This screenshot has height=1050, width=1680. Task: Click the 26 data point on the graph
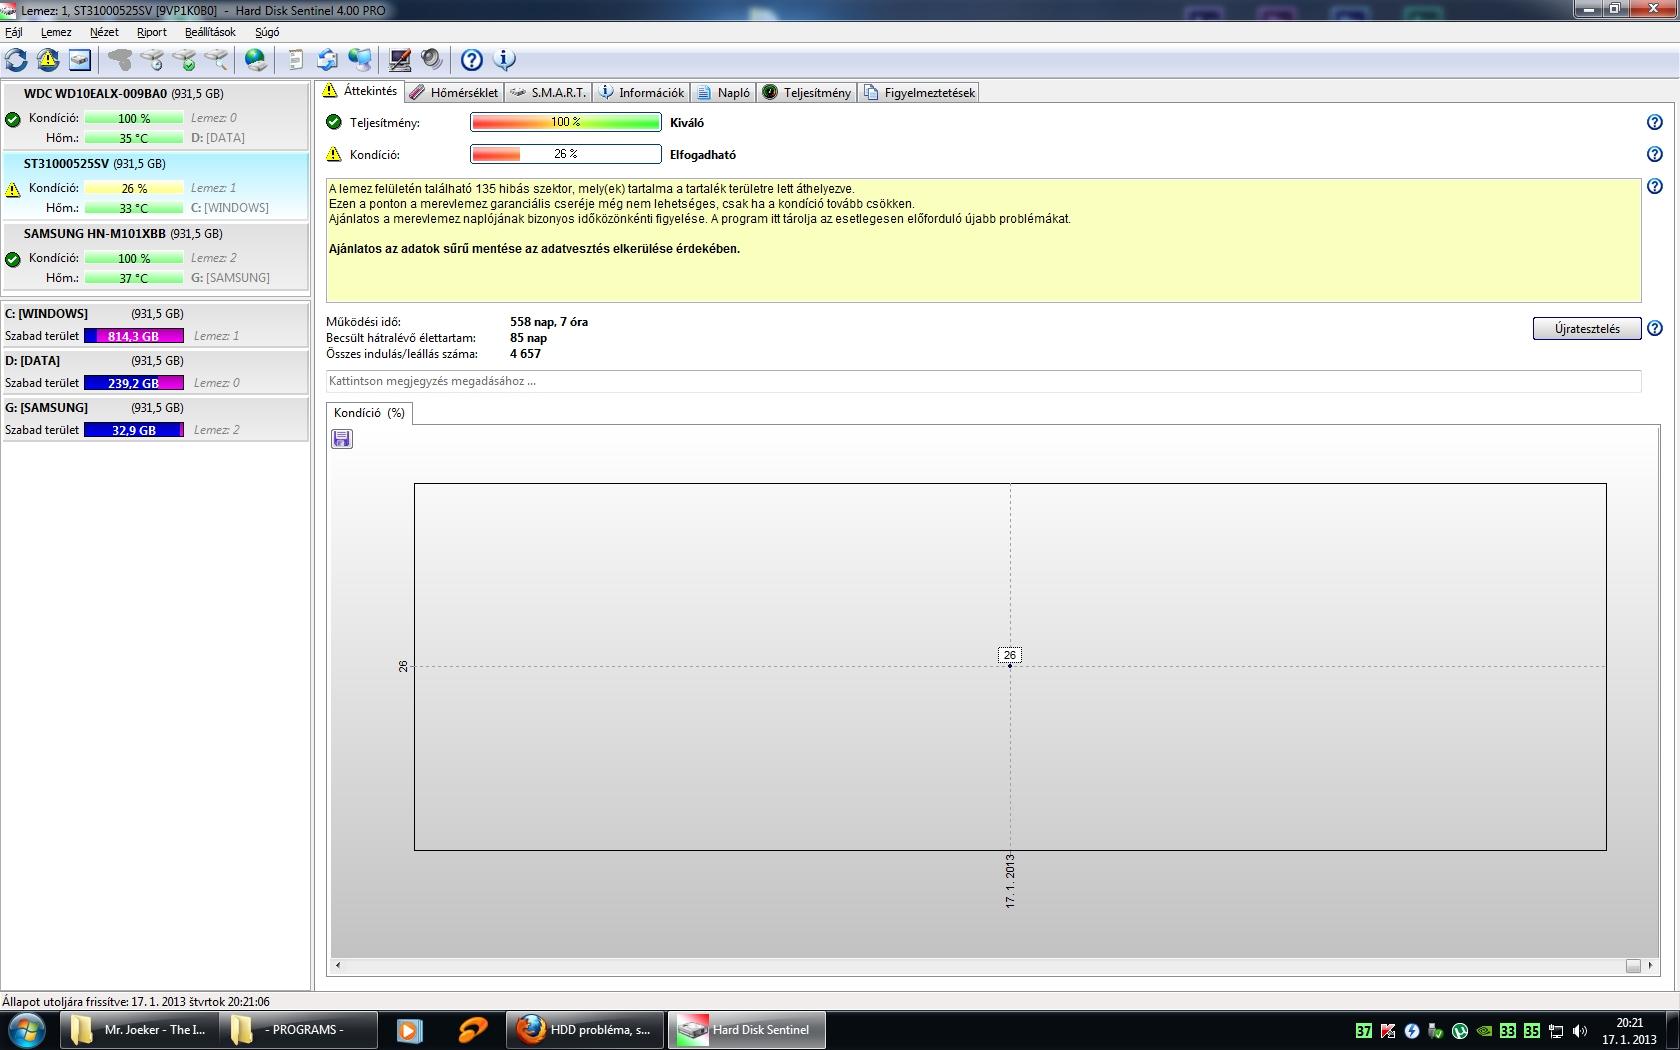click(1010, 666)
